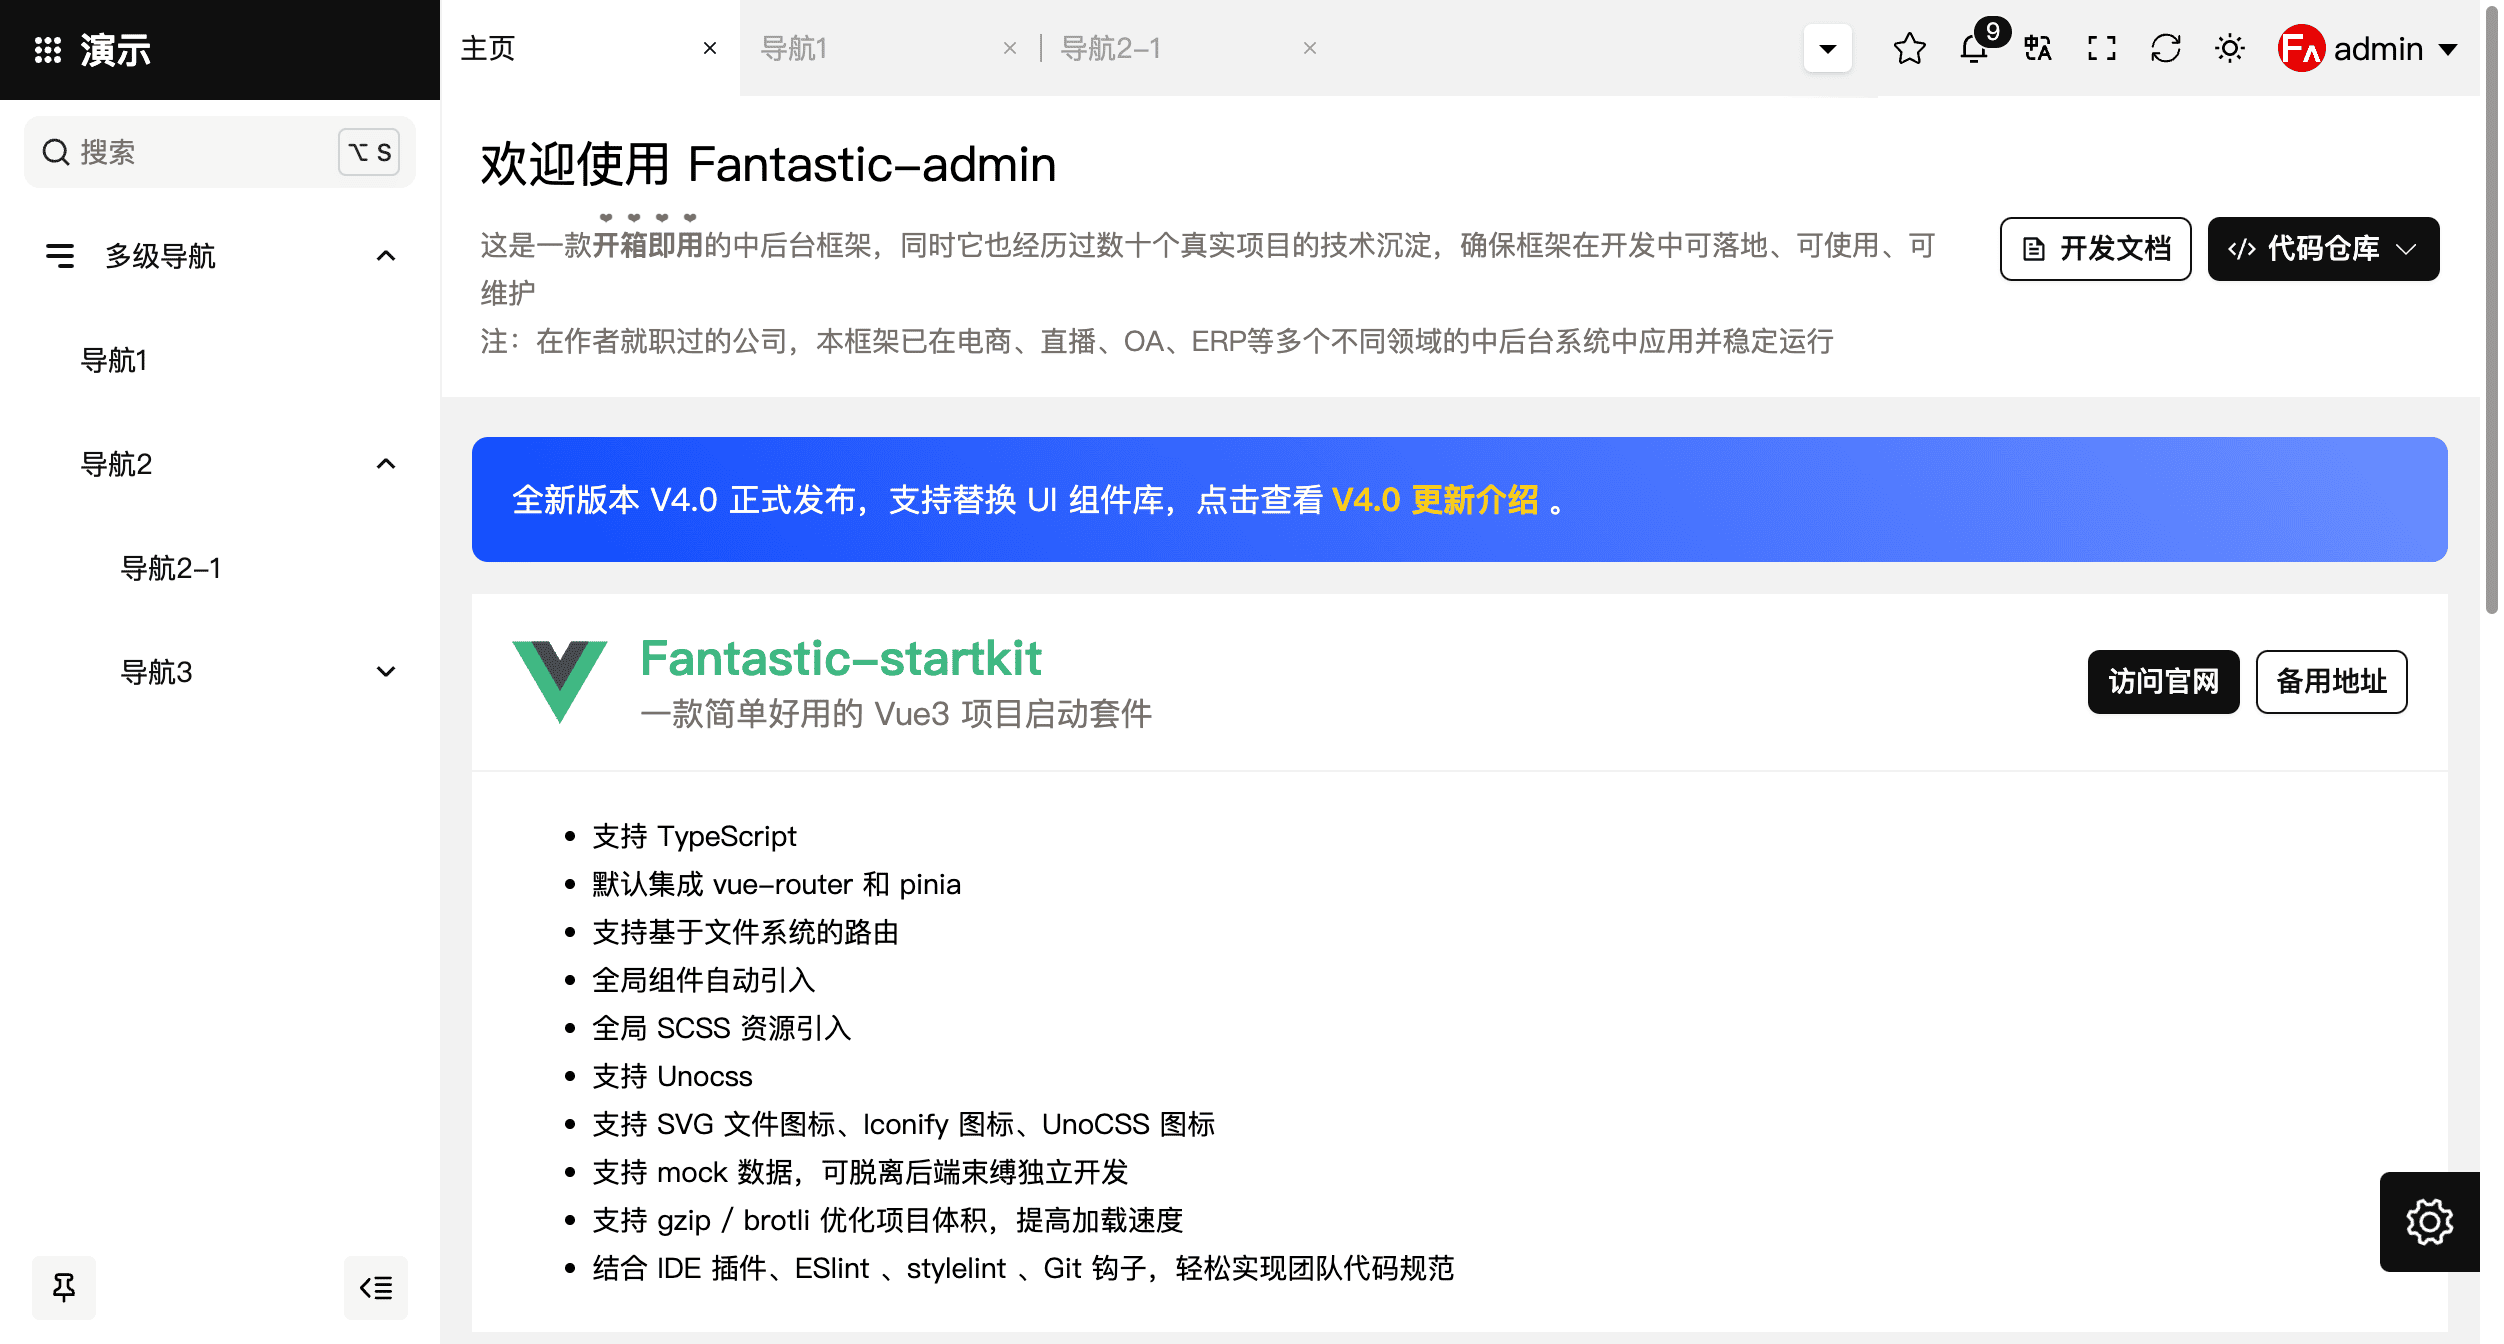This screenshot has height=1344, width=2504.
Task: Open the tab list dropdown arrow
Action: click(1827, 48)
